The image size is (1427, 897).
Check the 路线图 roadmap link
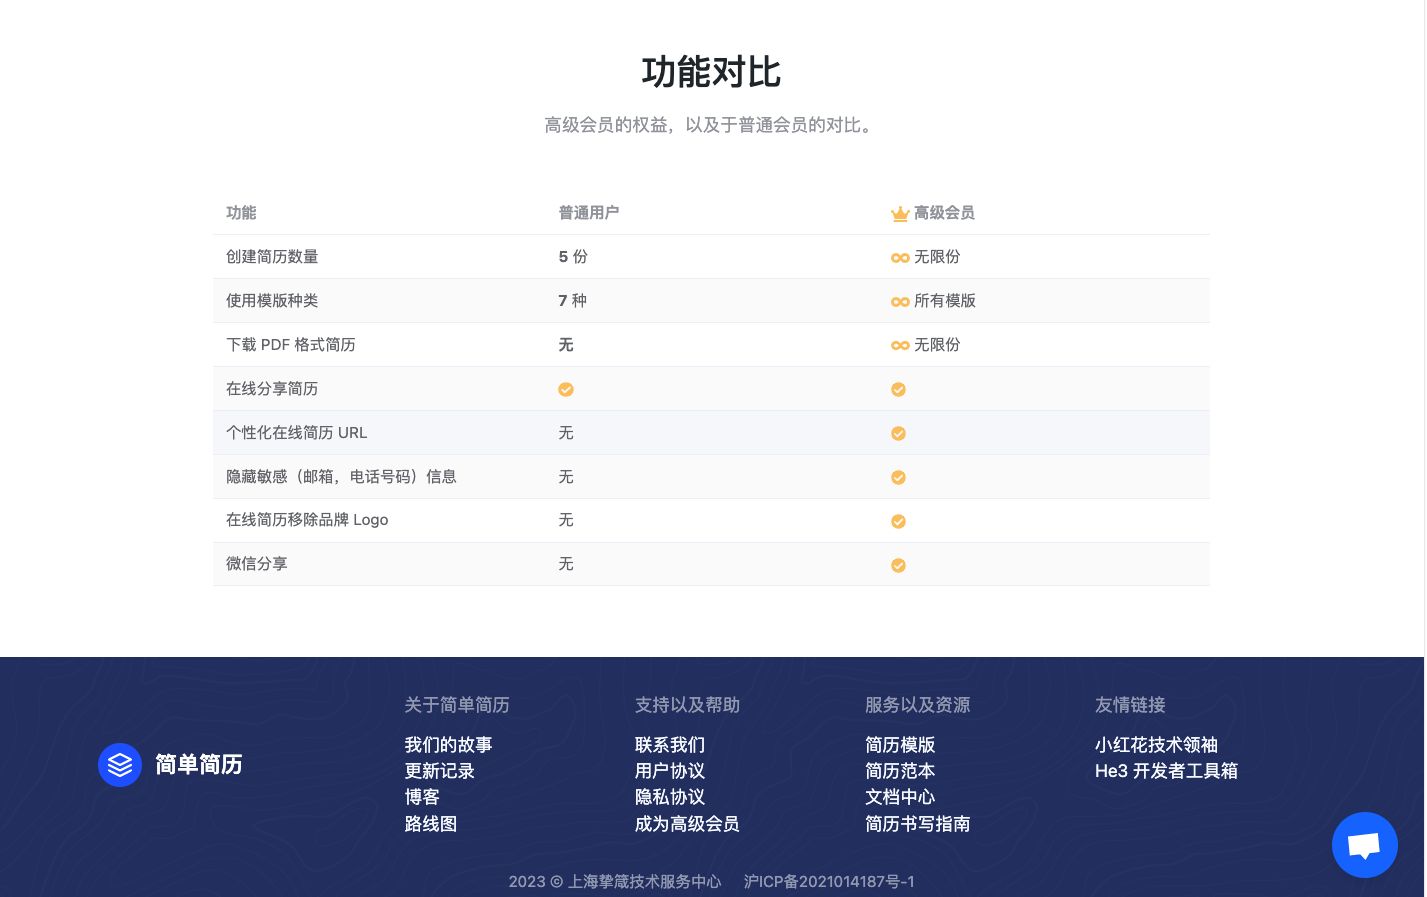[x=430, y=824]
